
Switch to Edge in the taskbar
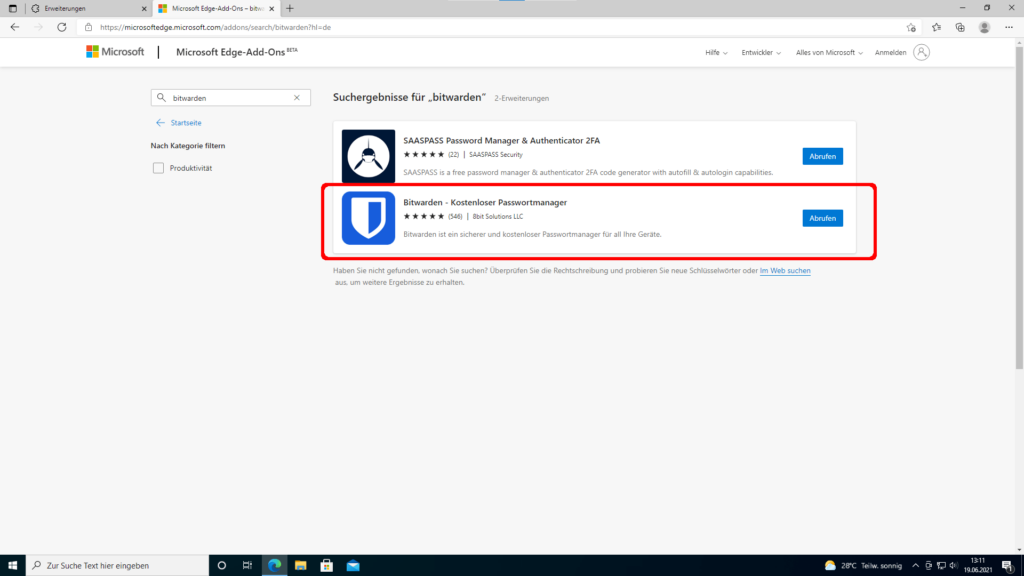(x=274, y=566)
